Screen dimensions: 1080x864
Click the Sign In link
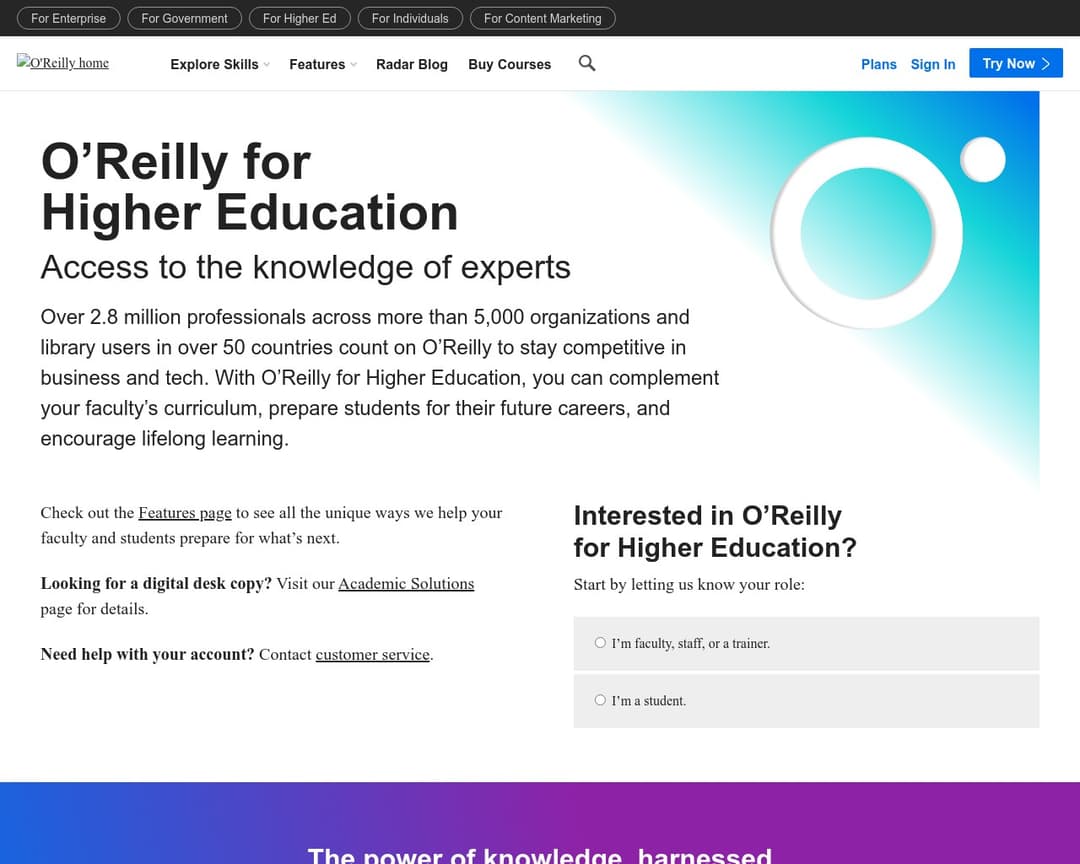click(933, 64)
